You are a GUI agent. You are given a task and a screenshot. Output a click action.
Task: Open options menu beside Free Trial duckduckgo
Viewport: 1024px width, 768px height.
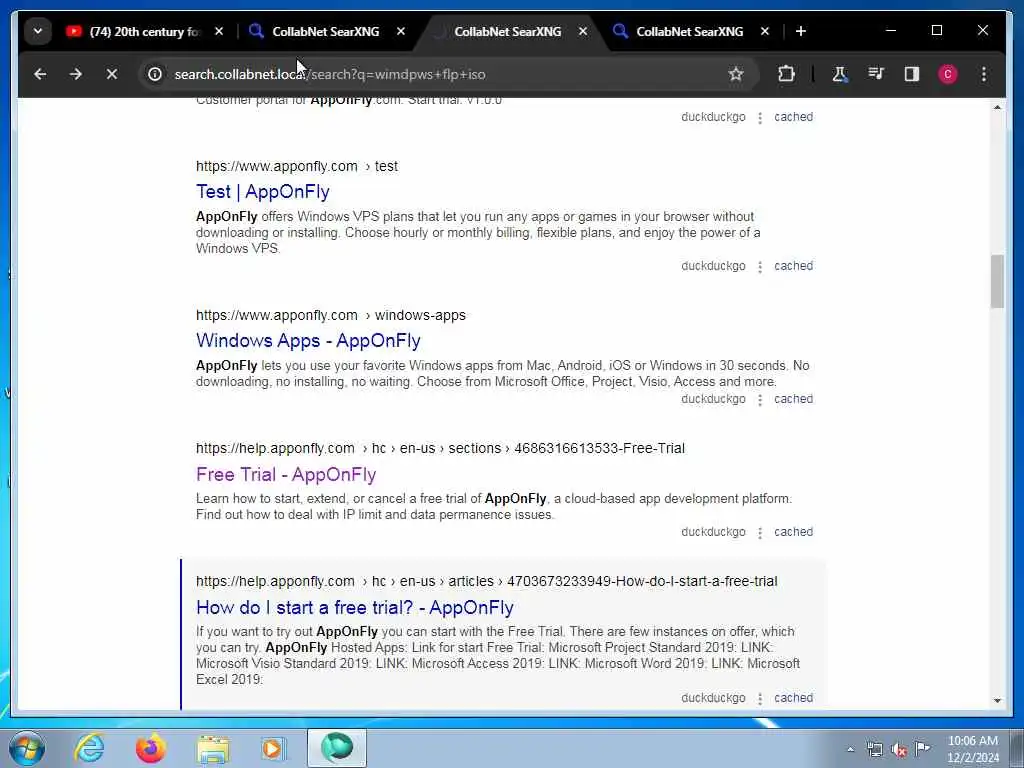[x=760, y=533]
